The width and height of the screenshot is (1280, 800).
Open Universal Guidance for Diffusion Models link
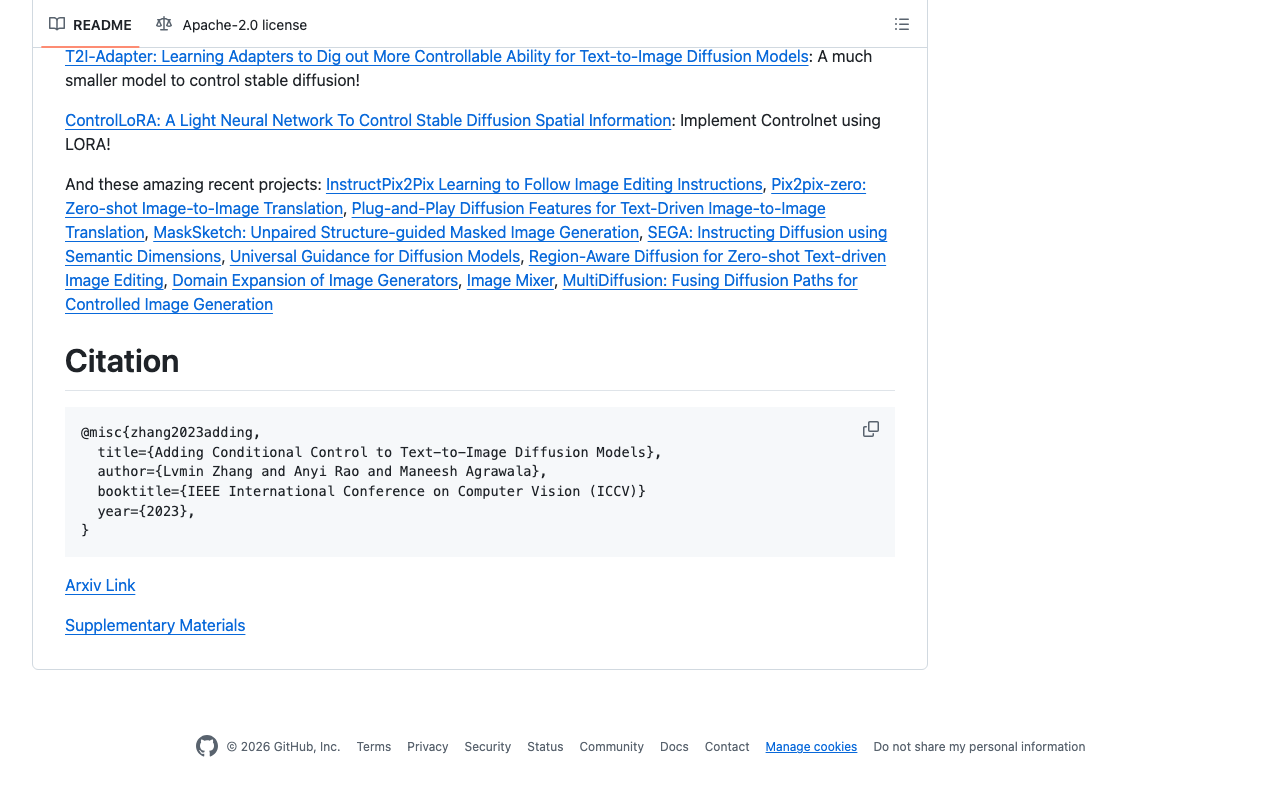[375, 256]
